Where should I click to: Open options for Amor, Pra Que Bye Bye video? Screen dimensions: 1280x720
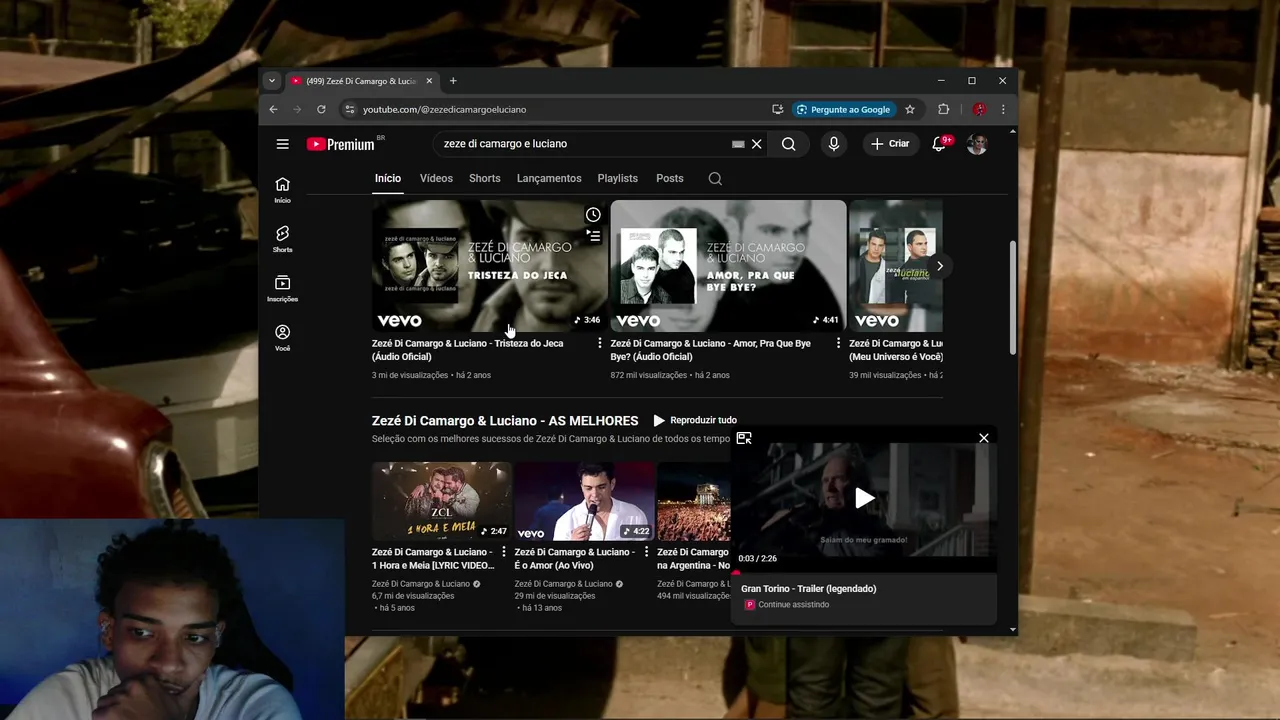click(x=838, y=343)
